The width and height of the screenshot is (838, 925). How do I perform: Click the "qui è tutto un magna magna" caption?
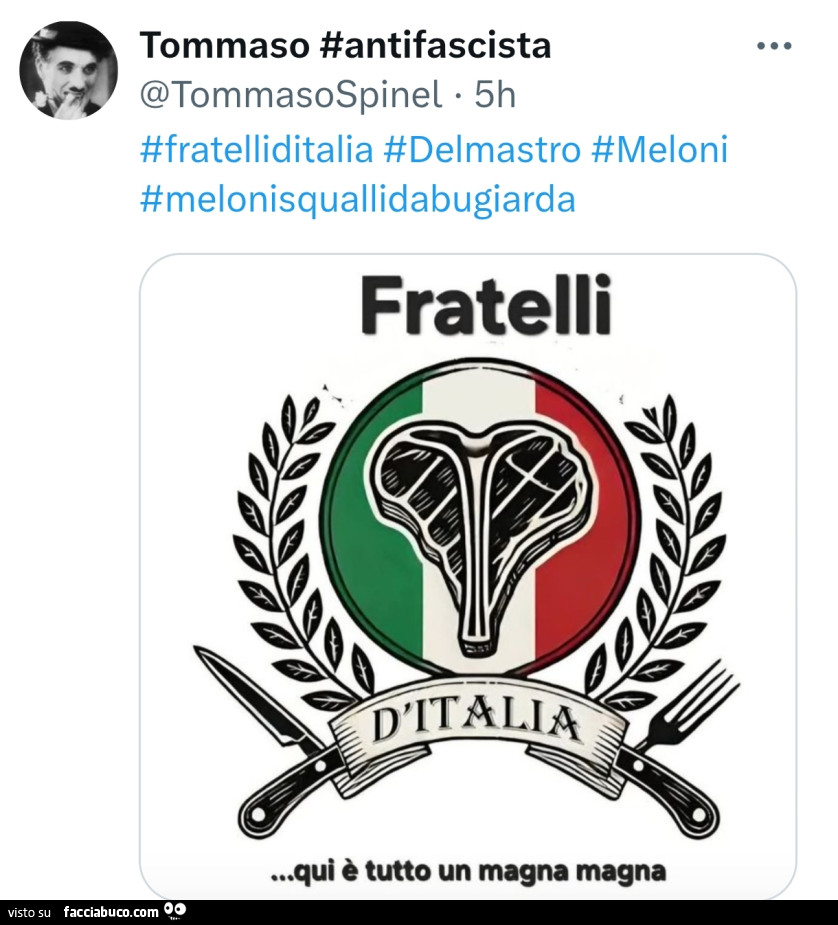click(x=468, y=870)
